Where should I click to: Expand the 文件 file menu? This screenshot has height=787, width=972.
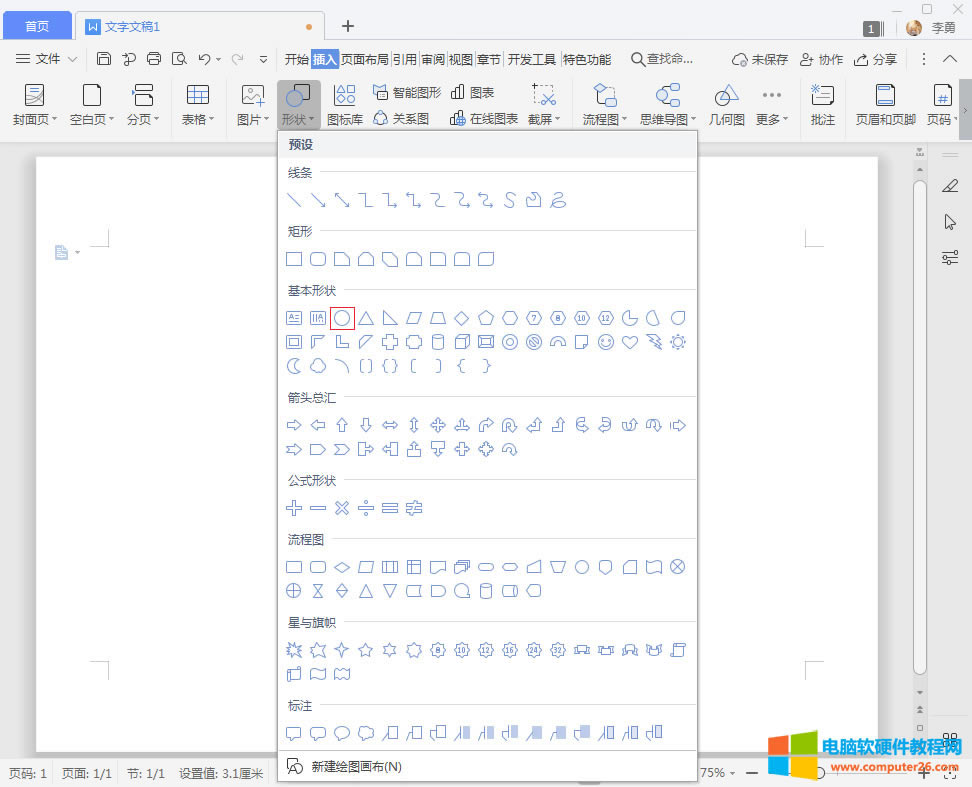click(x=47, y=59)
